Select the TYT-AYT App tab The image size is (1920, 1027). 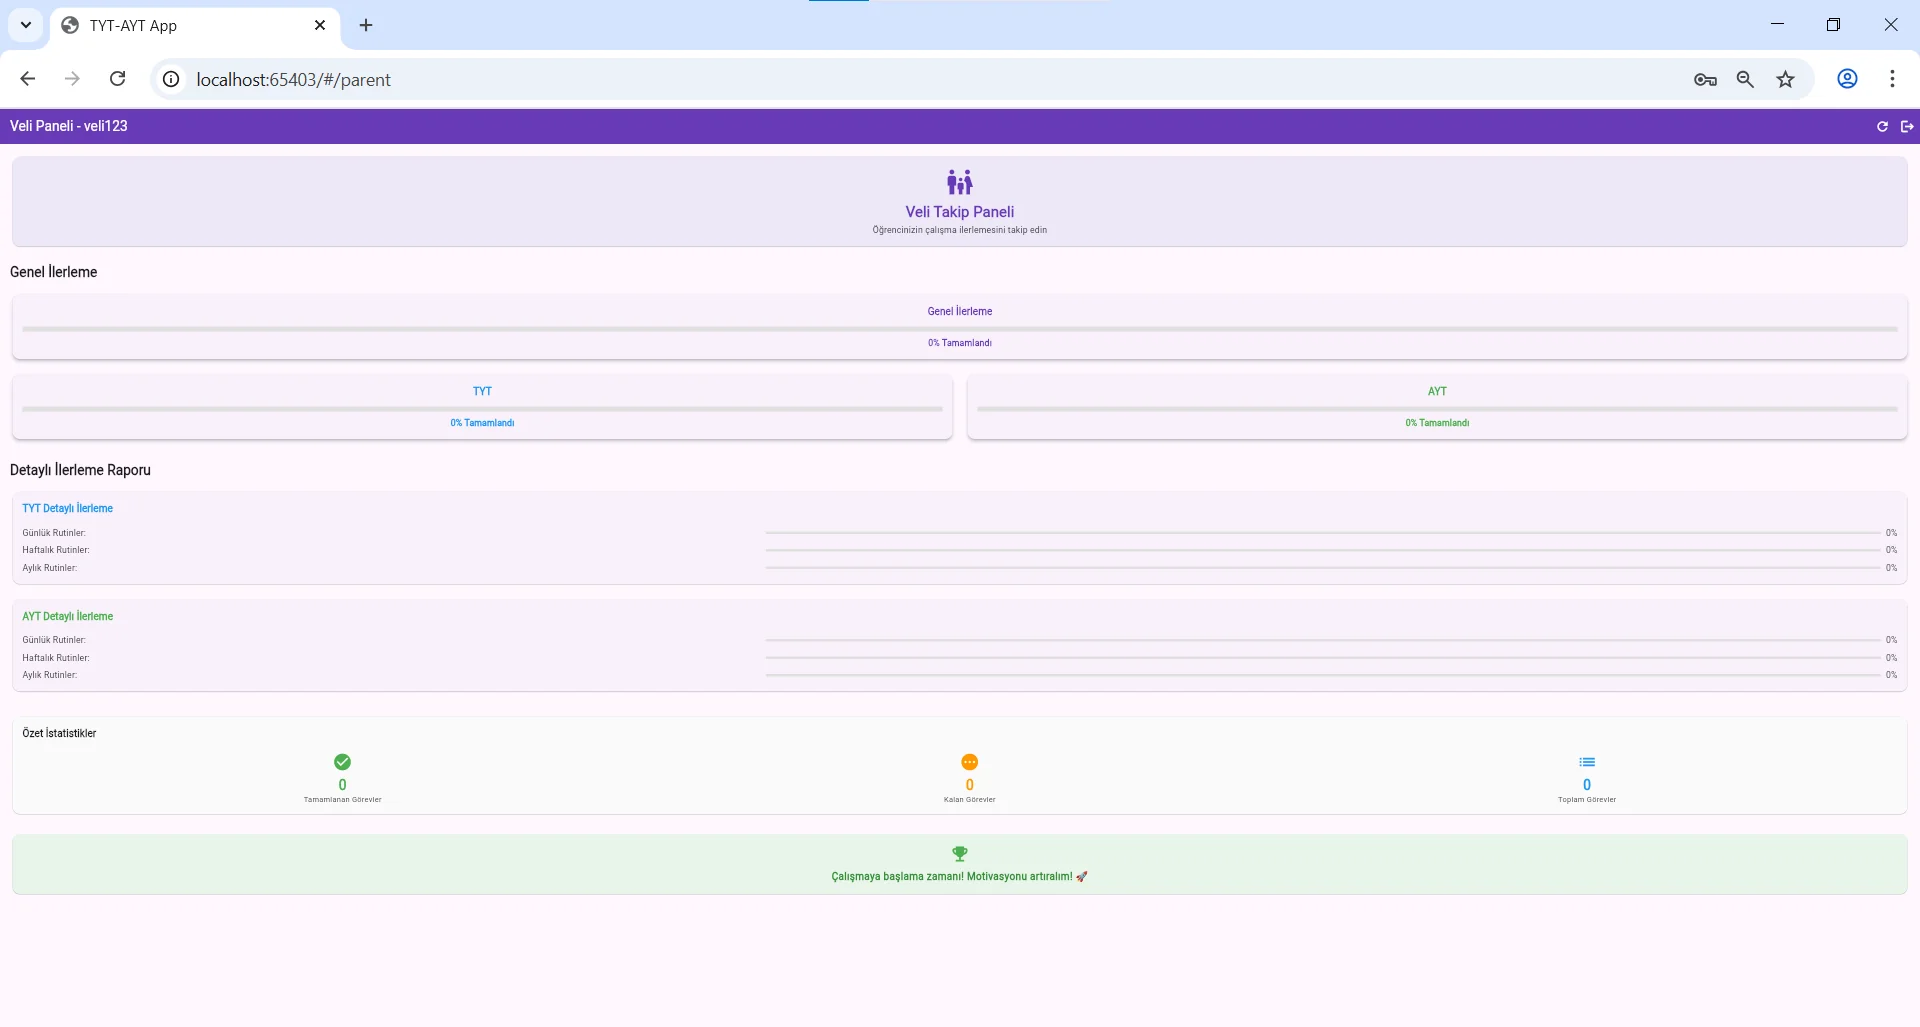click(x=195, y=25)
